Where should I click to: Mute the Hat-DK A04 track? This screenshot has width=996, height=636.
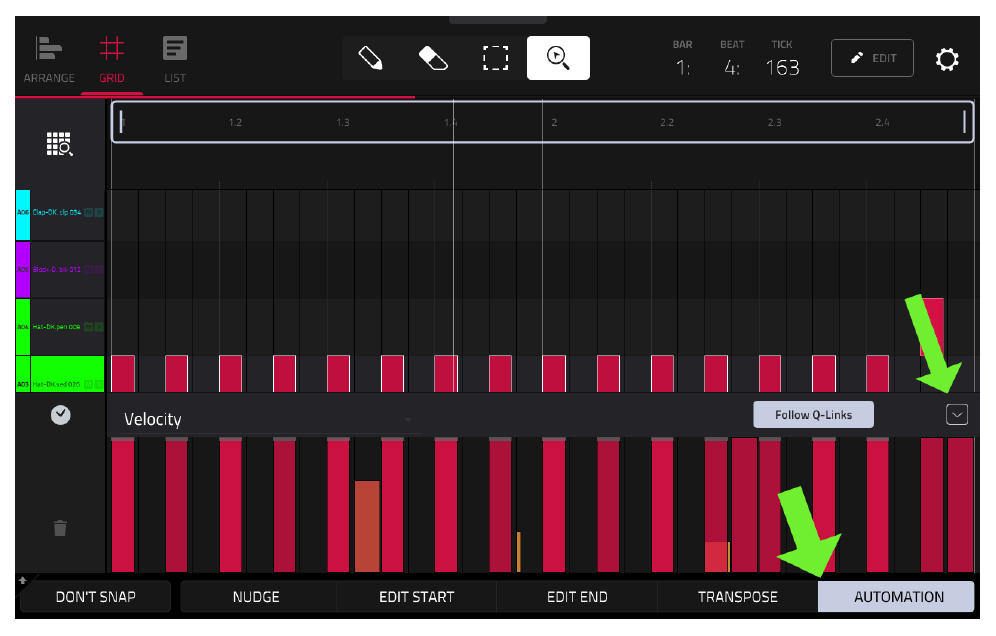[89, 327]
